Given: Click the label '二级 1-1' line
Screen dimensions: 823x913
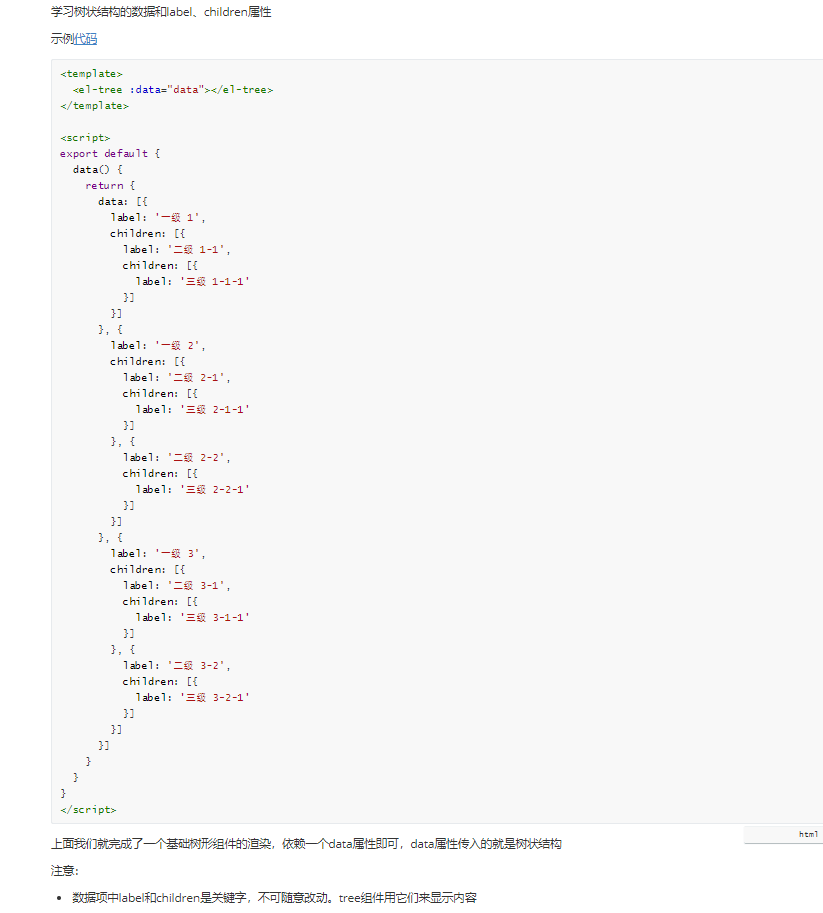Looking at the screenshot, I should 176,250.
